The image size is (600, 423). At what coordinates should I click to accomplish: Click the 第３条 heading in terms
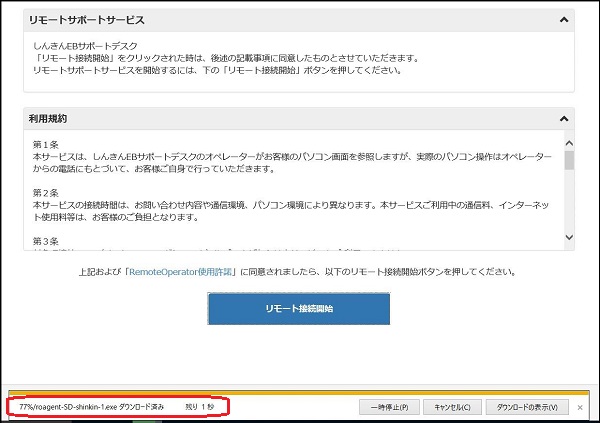click(46, 240)
